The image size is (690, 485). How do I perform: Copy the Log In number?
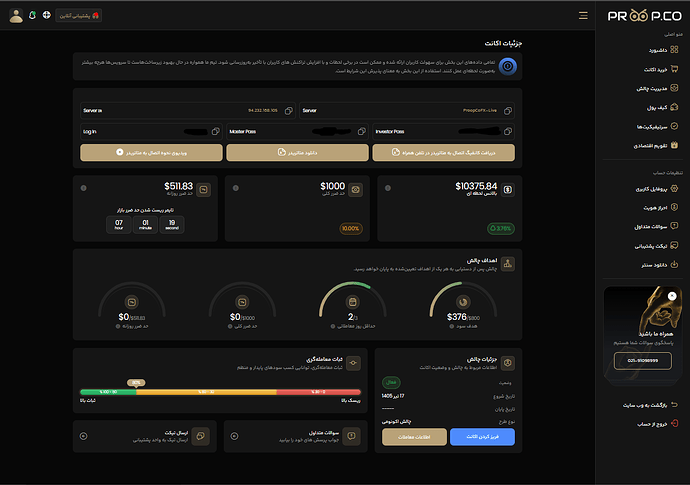pos(216,131)
